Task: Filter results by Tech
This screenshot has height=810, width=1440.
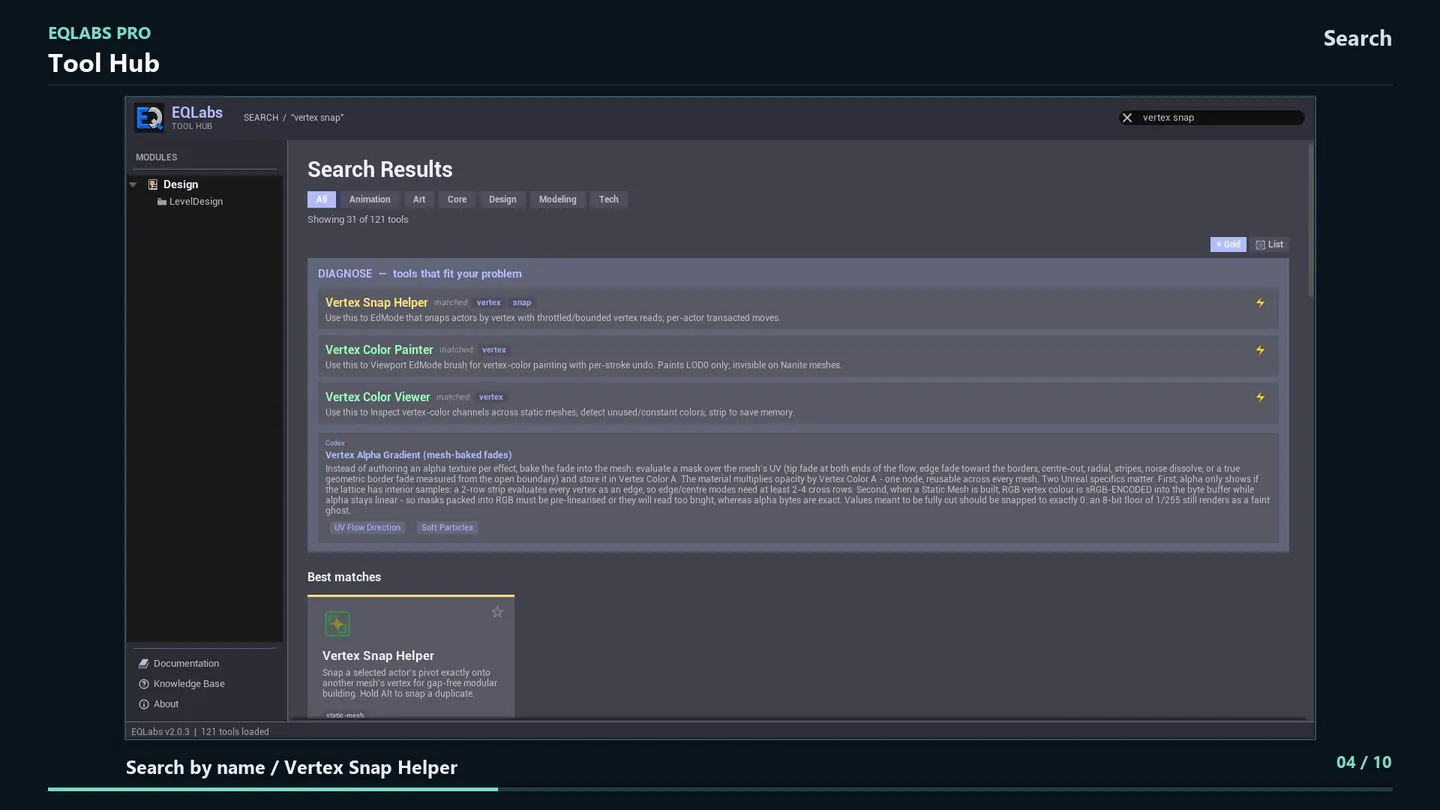Action: point(608,200)
